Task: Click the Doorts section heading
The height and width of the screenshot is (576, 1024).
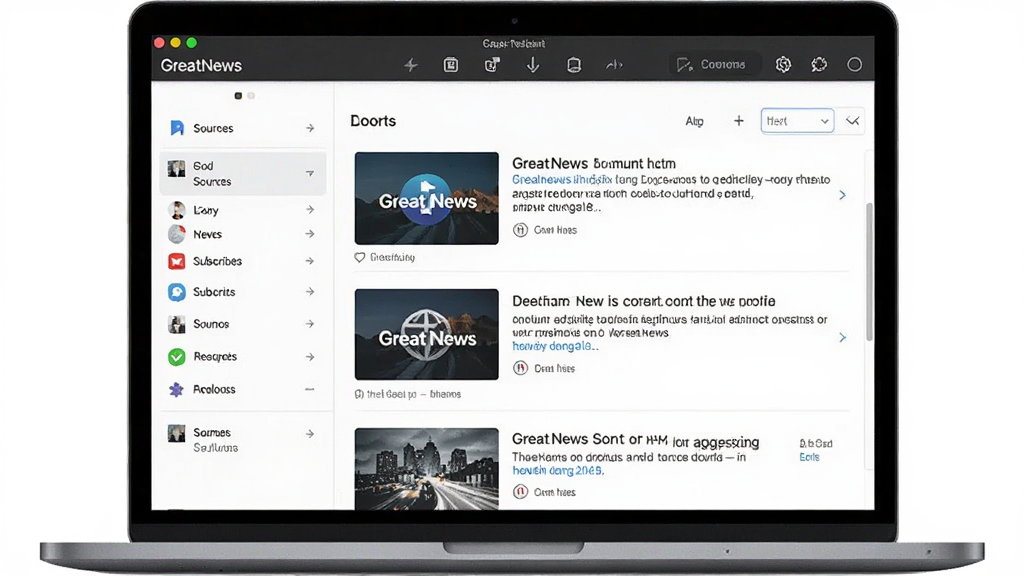Action: pyautogui.click(x=373, y=121)
